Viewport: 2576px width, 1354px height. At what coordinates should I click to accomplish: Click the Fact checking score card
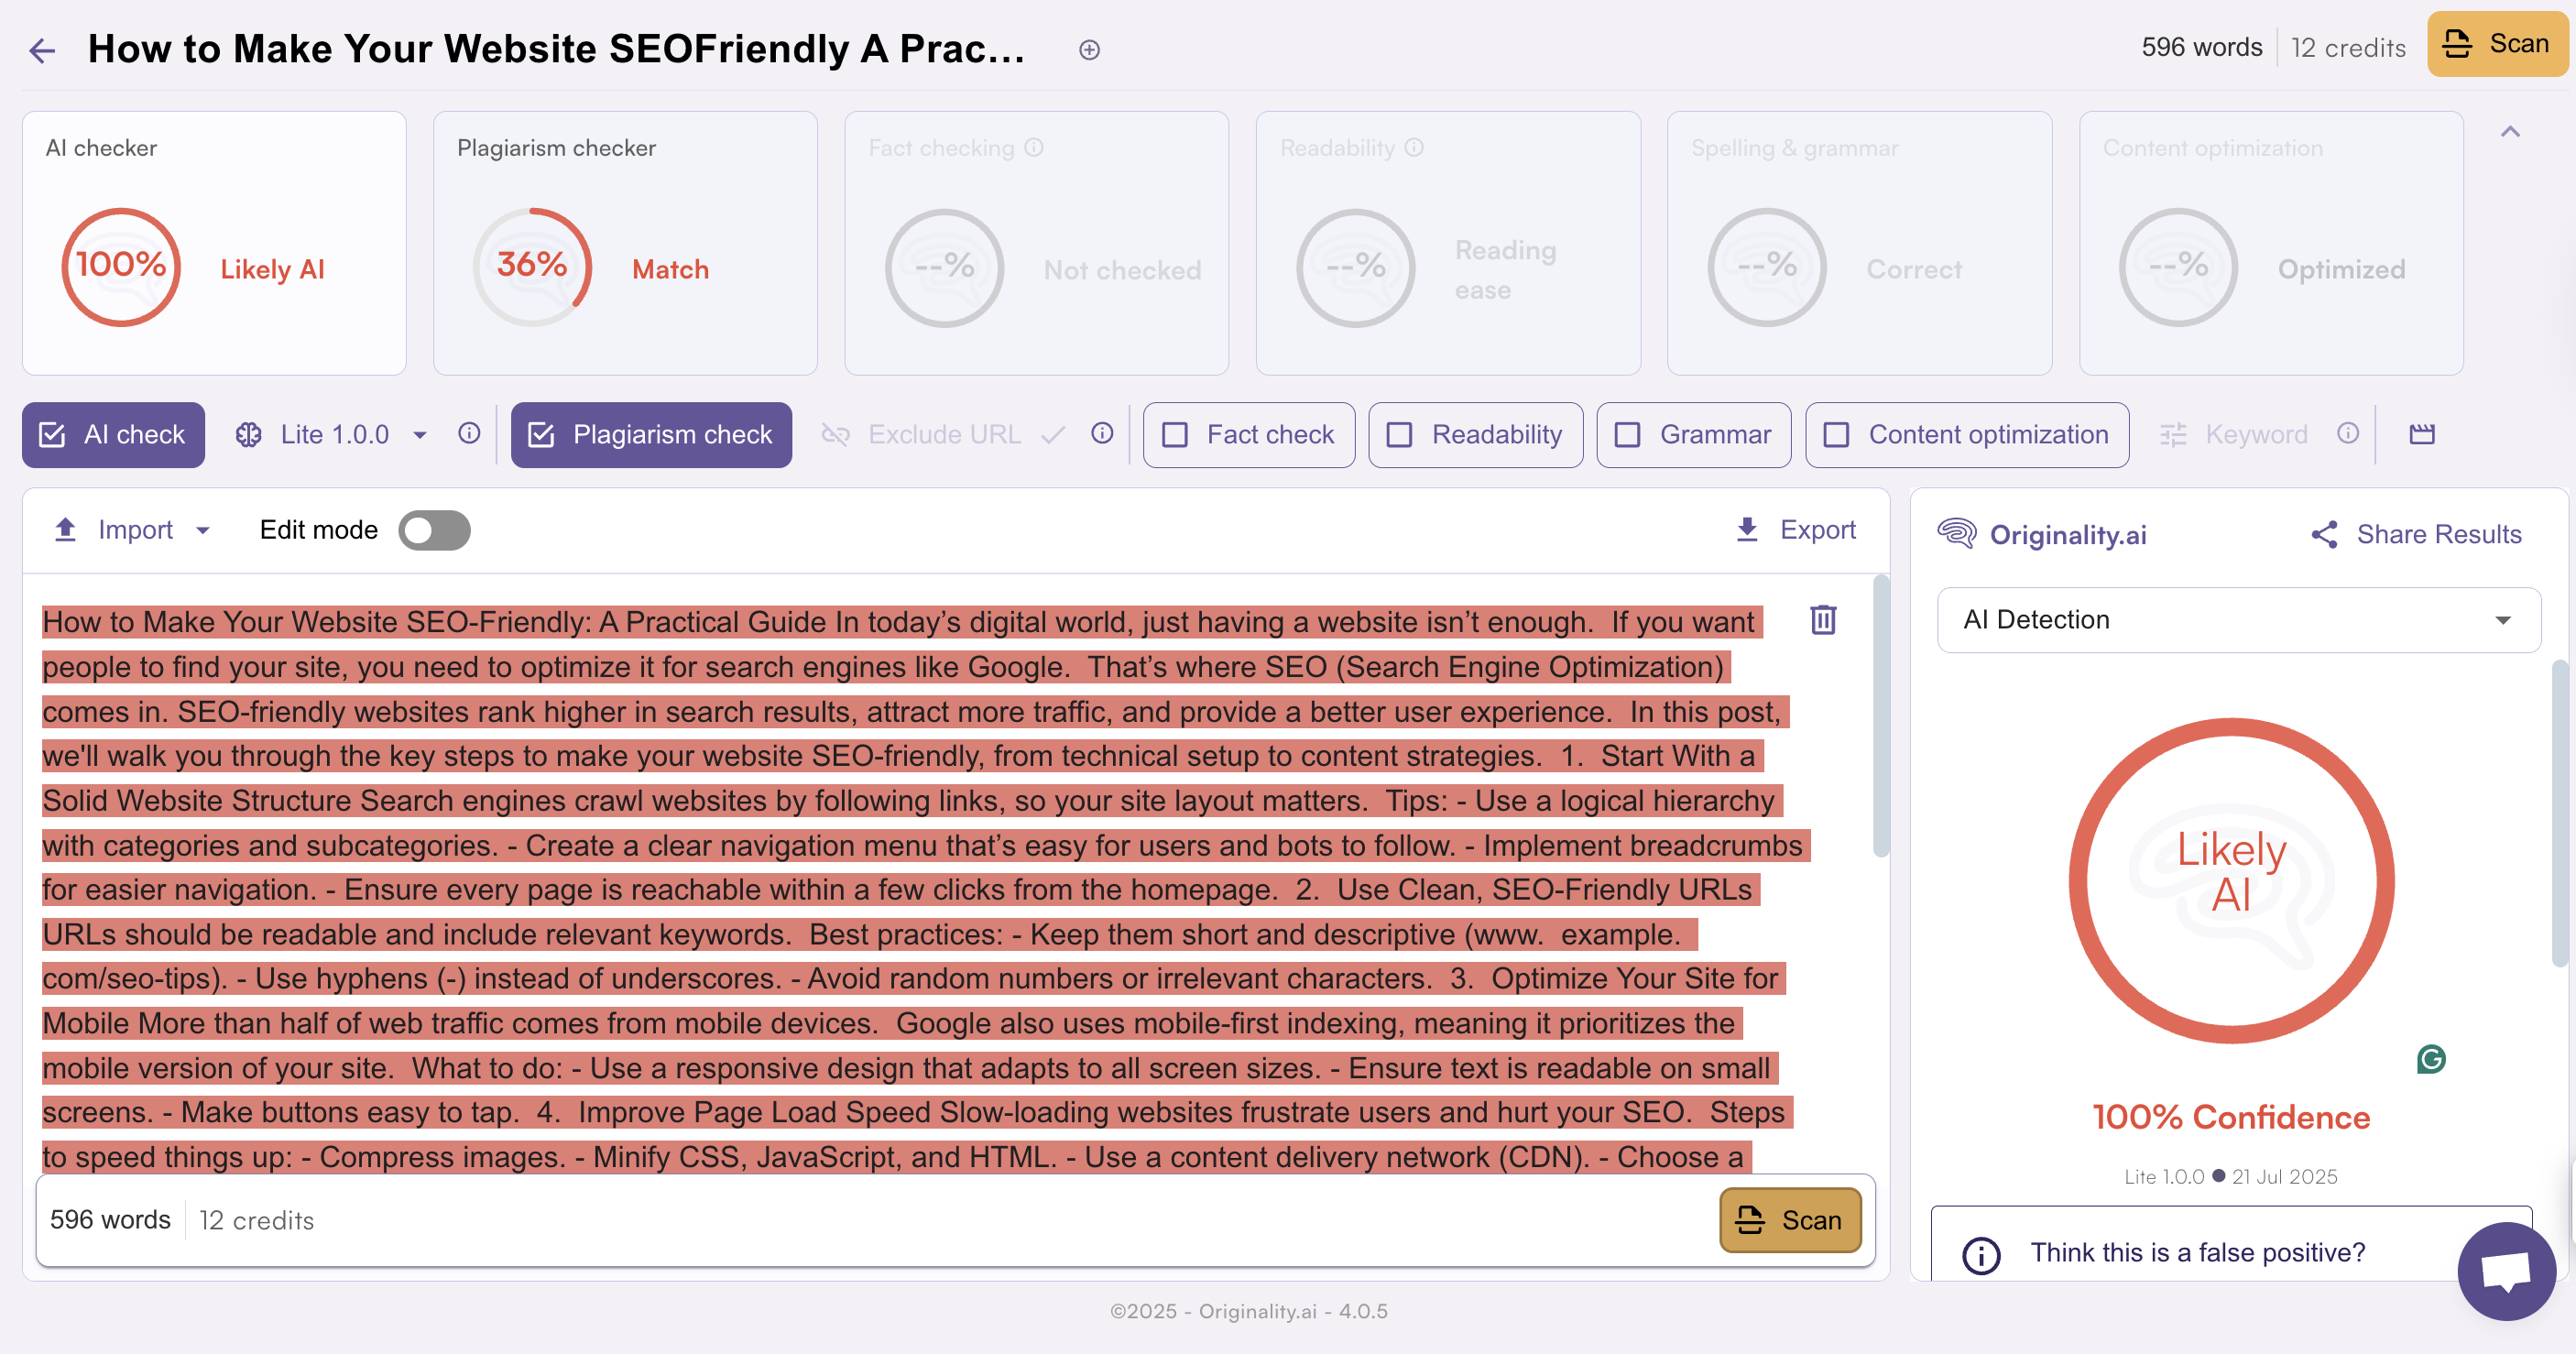pos(1036,243)
